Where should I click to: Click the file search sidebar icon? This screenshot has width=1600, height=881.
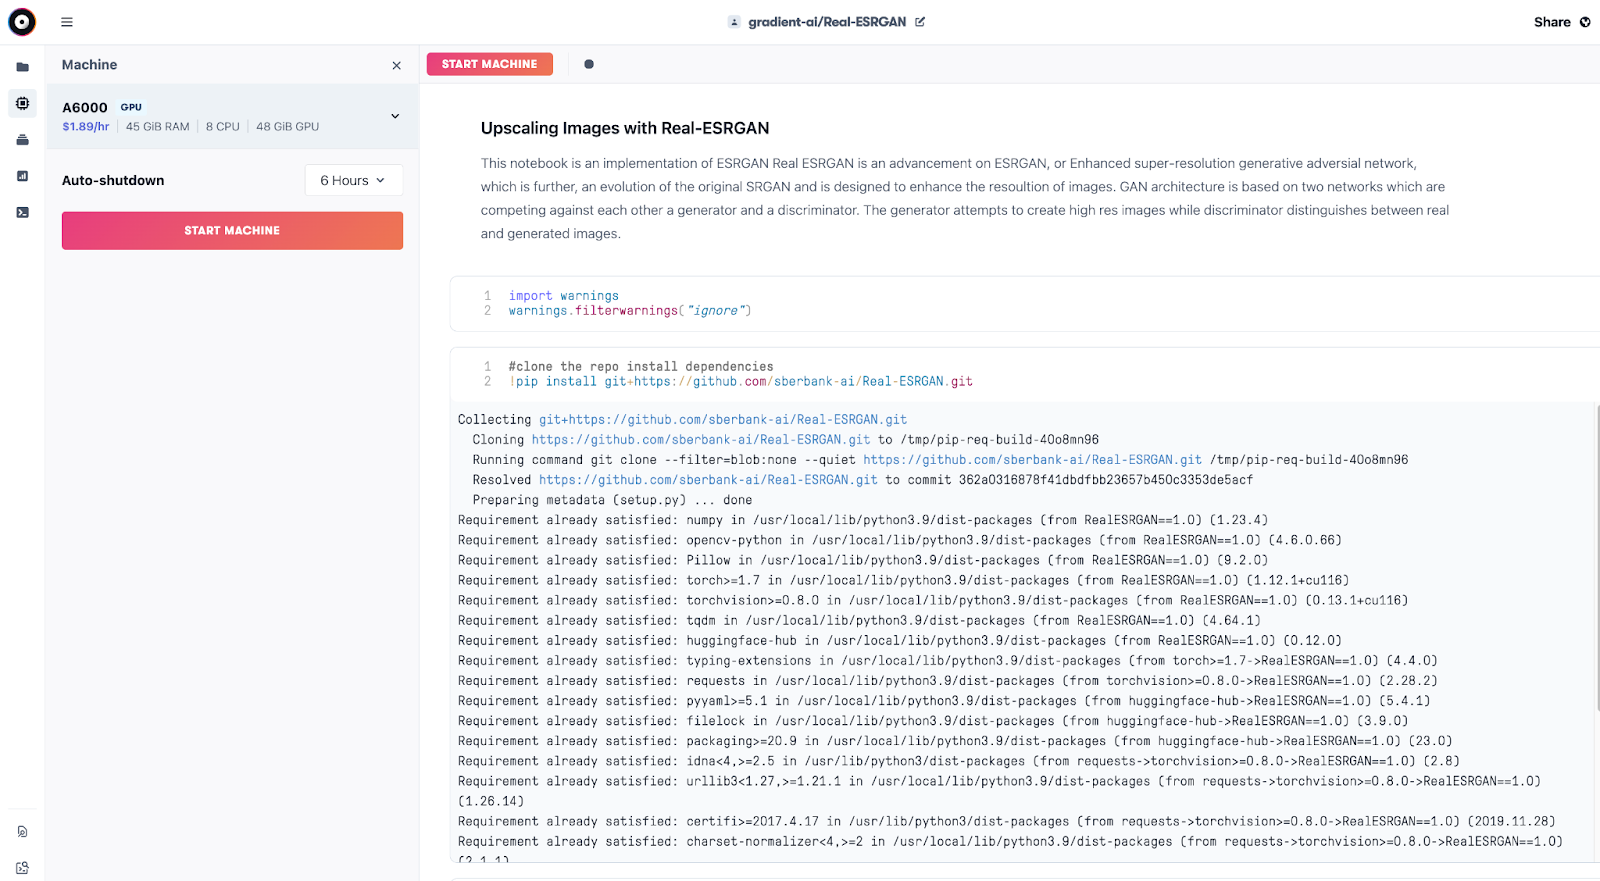[22, 832]
